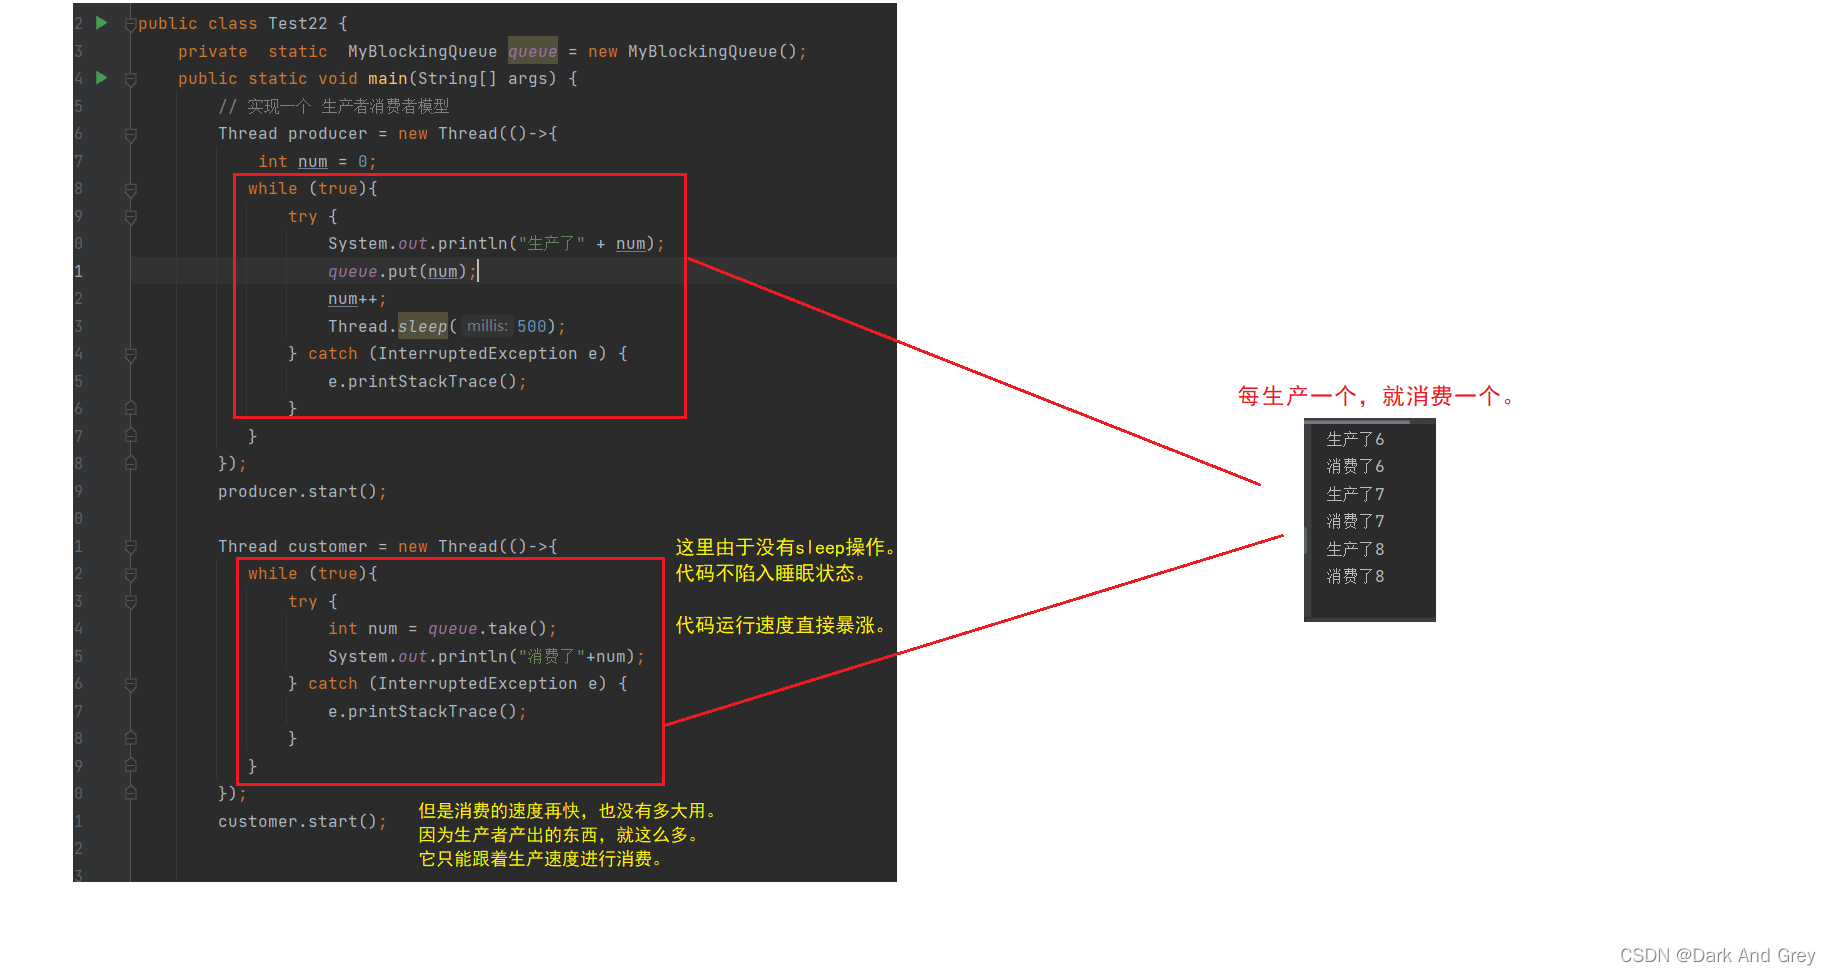This screenshot has width=1831, height=975.
Task: Click 'main(String[] args)' method signature
Action: pyautogui.click(x=462, y=78)
